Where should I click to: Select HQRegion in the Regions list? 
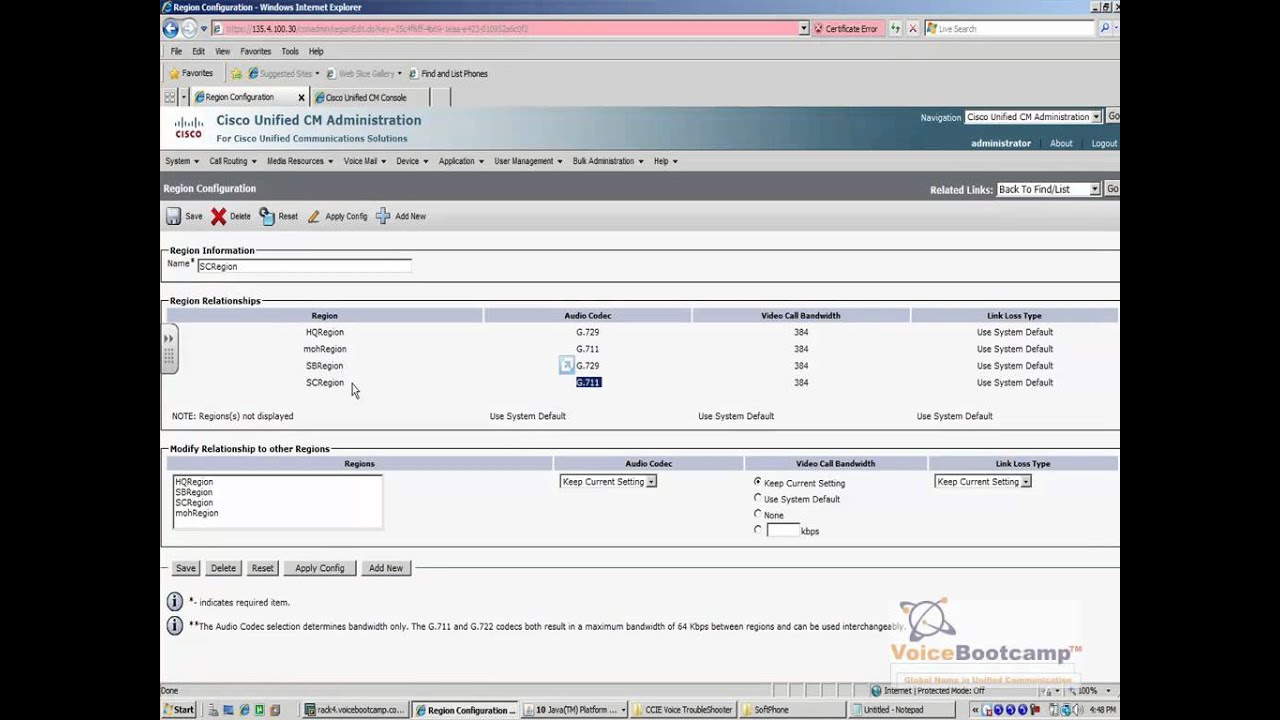[x=194, y=482]
